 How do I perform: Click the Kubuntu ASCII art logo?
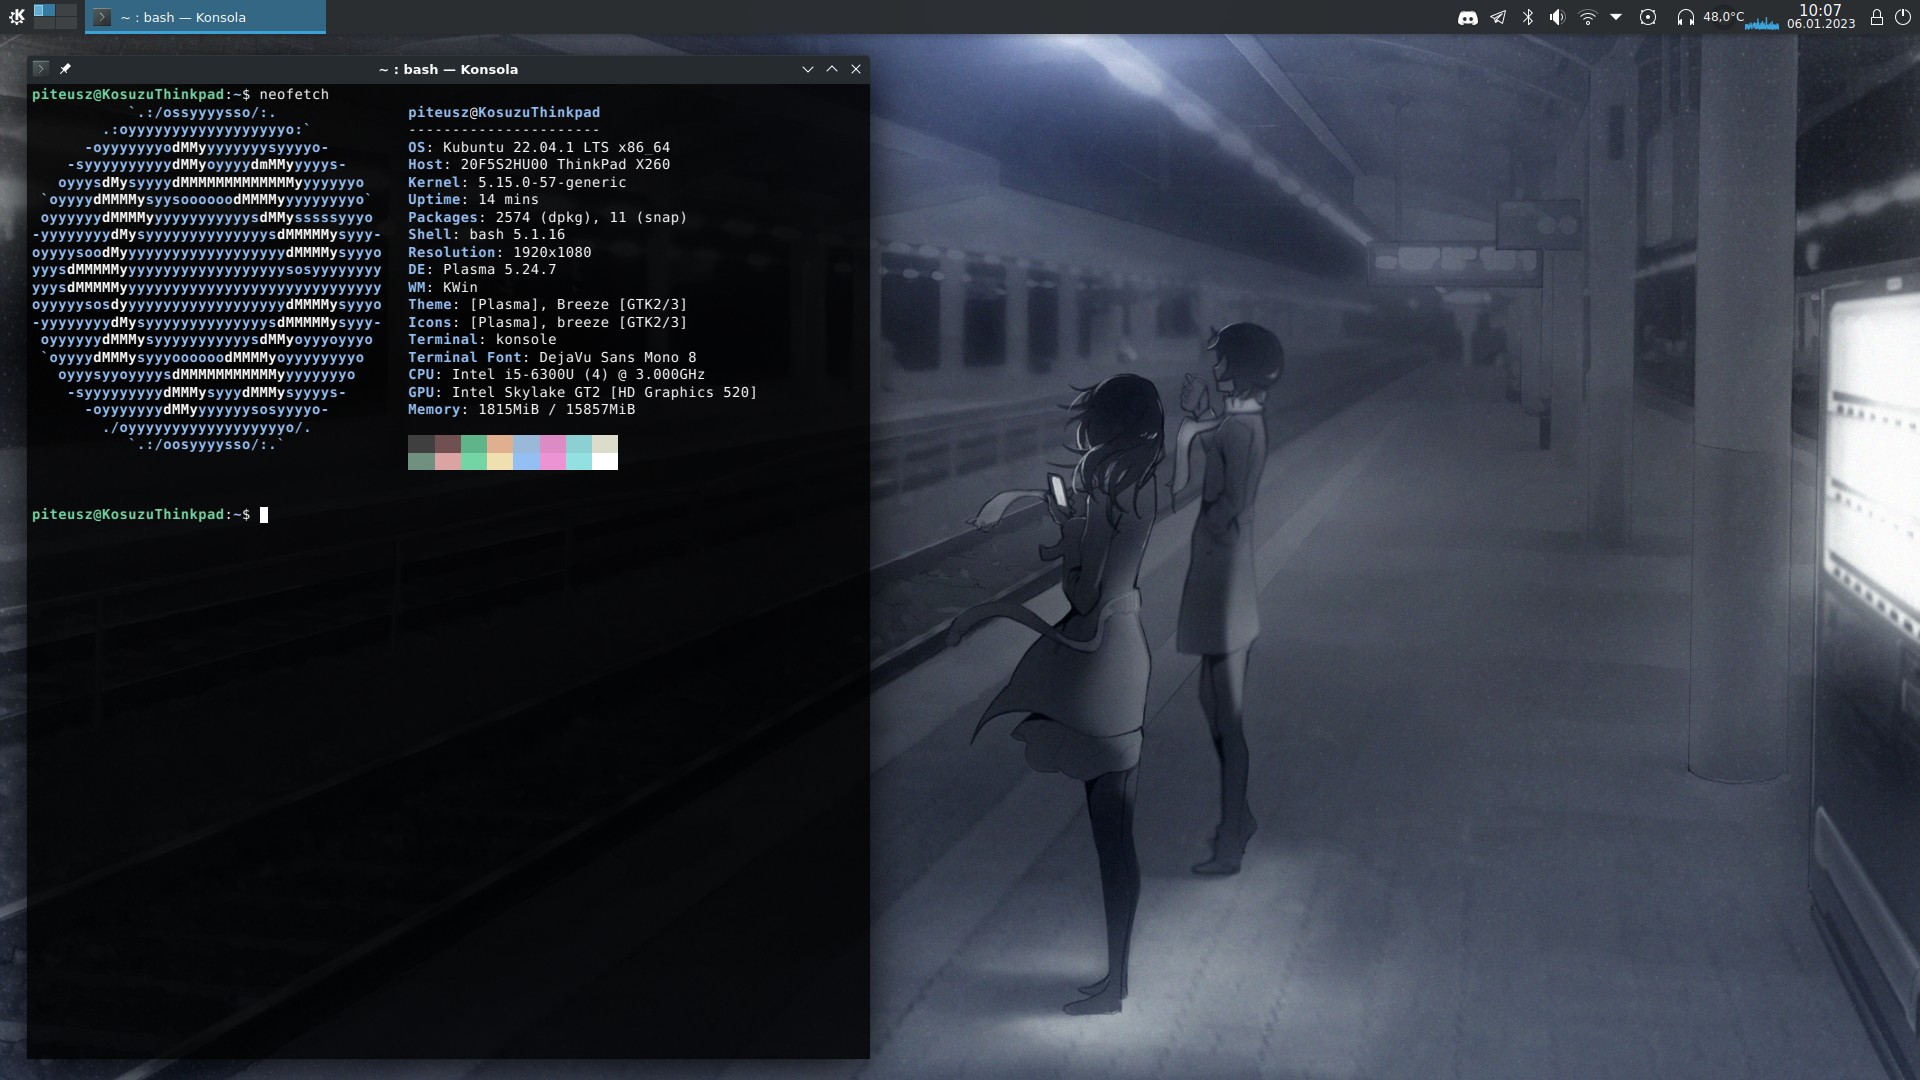point(207,278)
